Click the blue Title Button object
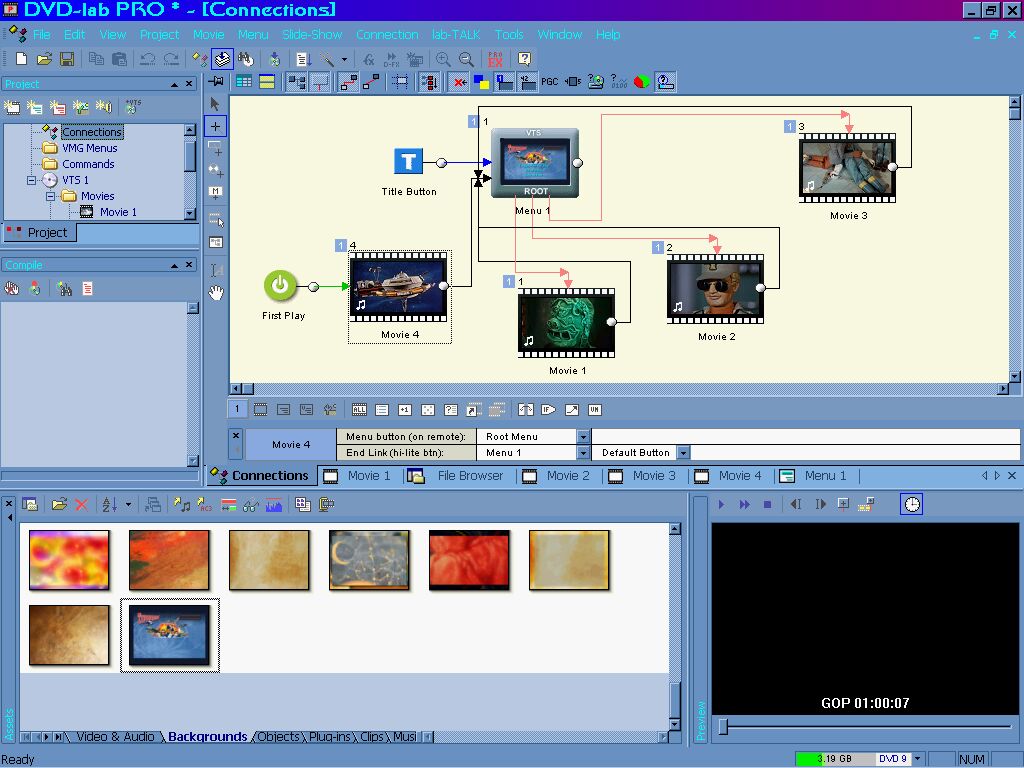Image resolution: width=1024 pixels, height=768 pixels. 408,161
